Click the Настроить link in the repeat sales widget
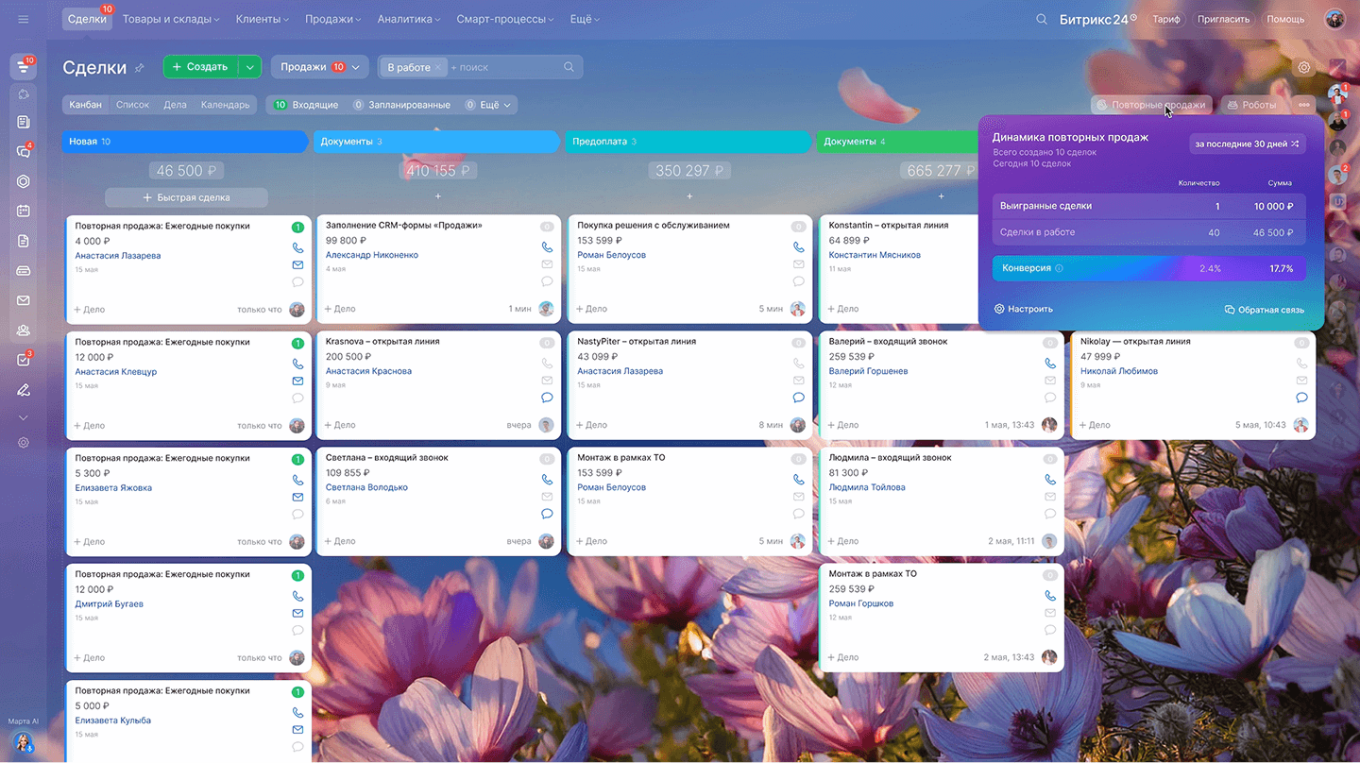Viewport: 1360px width, 763px height. [x=1023, y=310]
